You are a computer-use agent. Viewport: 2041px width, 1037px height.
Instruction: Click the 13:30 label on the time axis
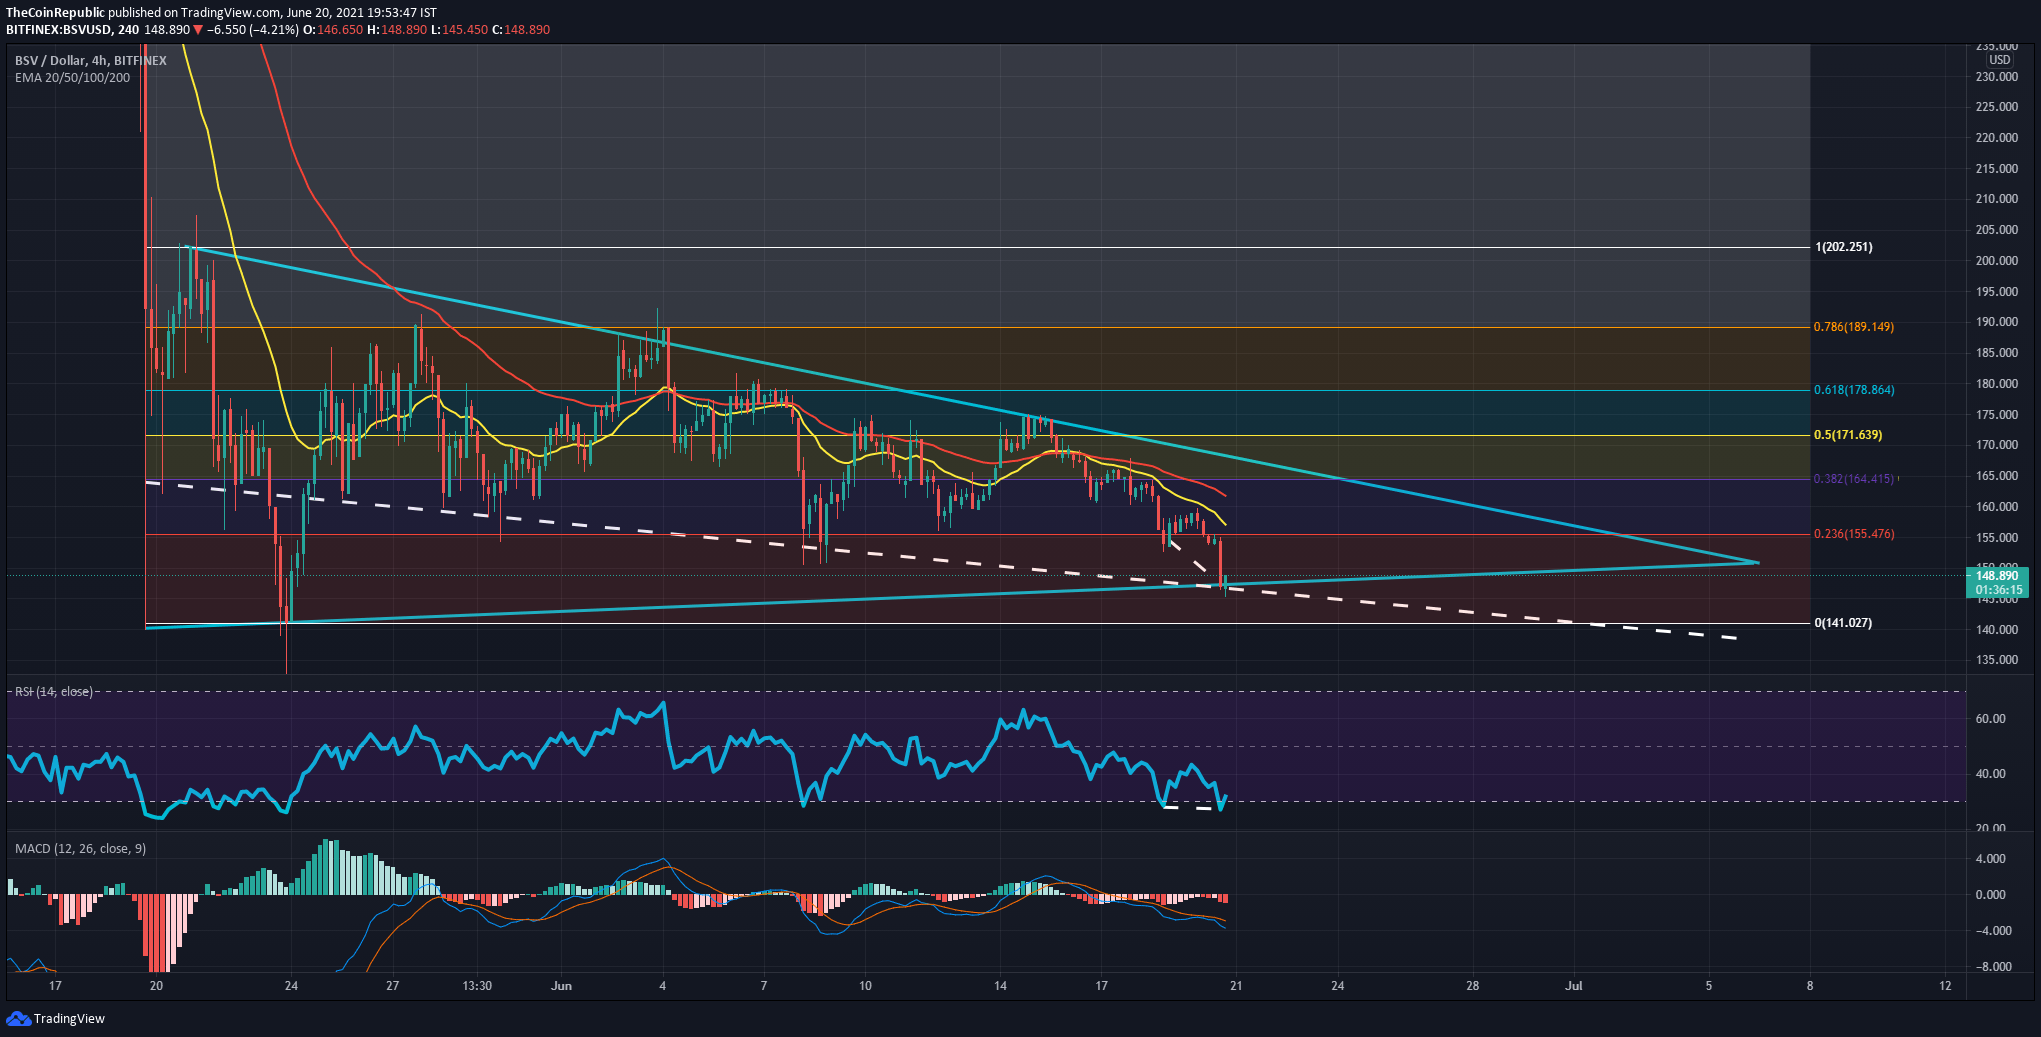pos(477,986)
